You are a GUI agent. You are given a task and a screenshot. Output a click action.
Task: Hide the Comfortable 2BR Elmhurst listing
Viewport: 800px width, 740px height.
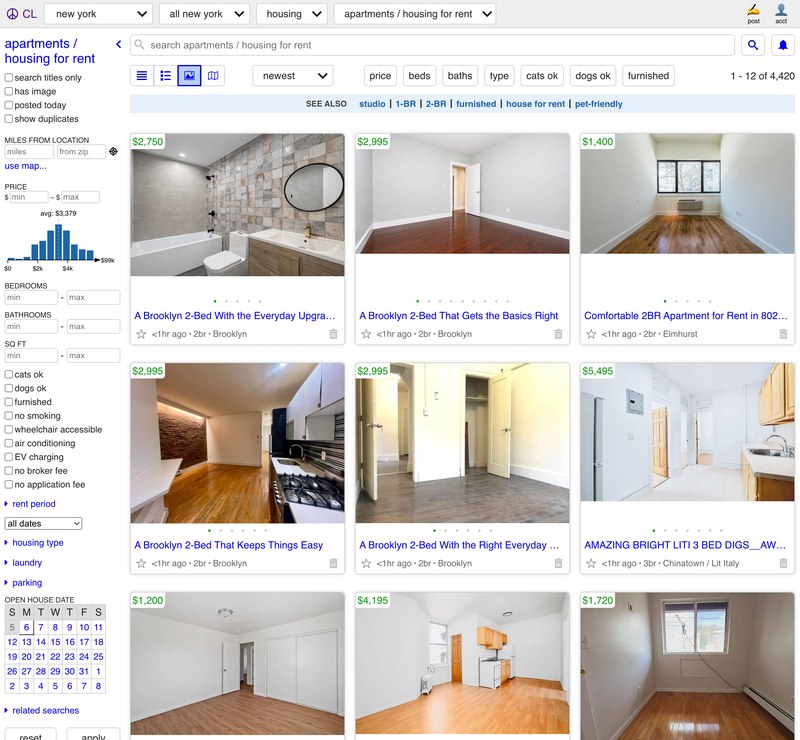783,334
